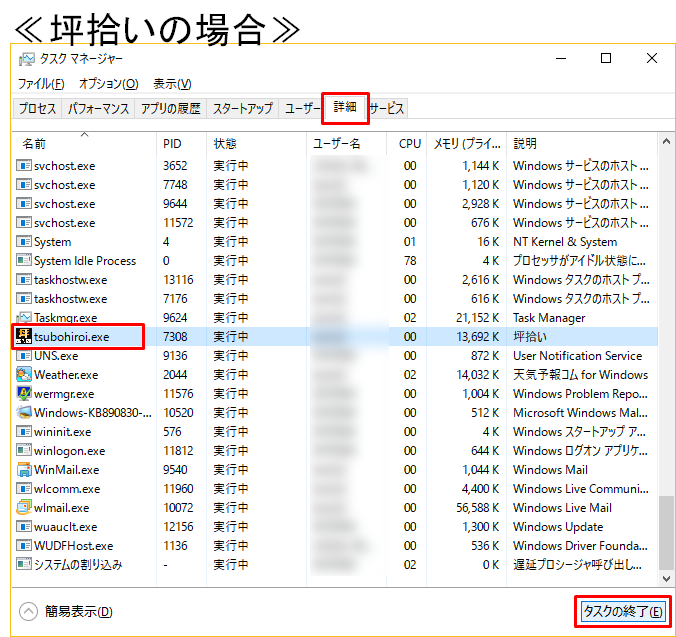Open the ファイル(F) menu
This screenshot has height=637, width=676.
click(x=41, y=84)
